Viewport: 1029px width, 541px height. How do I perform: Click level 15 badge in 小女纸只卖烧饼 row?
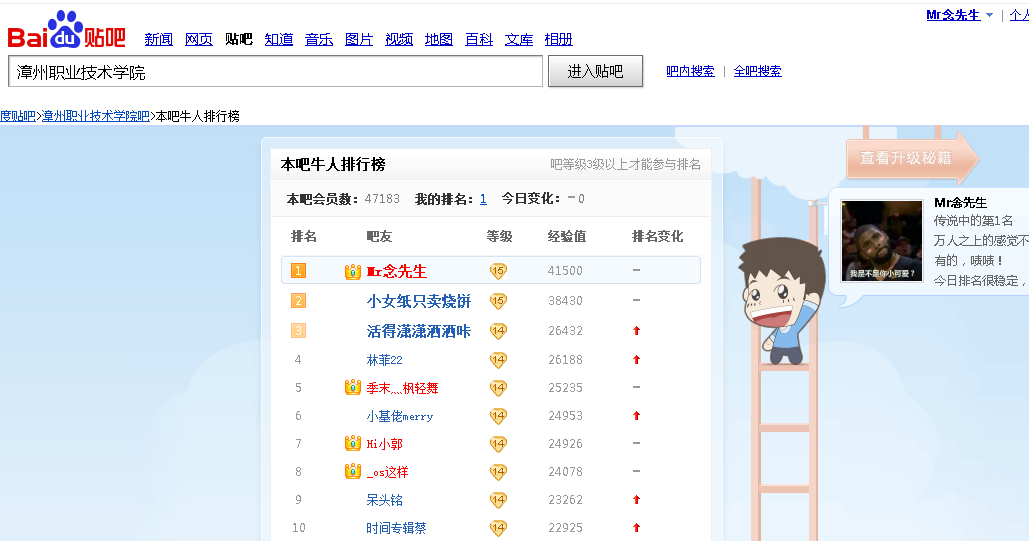pyautogui.click(x=498, y=301)
